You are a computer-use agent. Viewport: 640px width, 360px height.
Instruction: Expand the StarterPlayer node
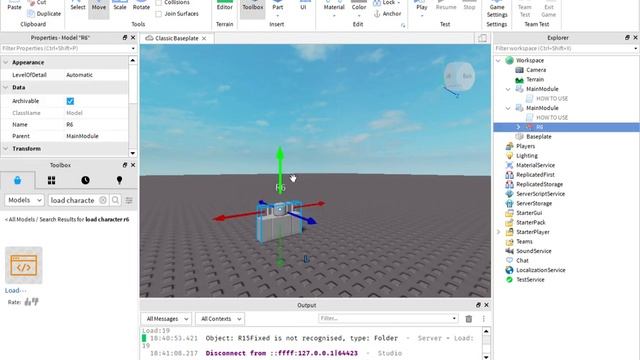498,232
